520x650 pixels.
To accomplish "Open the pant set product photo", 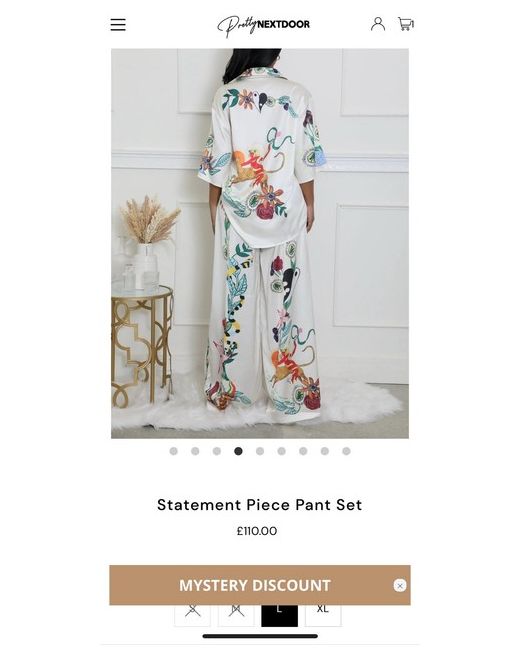I will pos(260,243).
